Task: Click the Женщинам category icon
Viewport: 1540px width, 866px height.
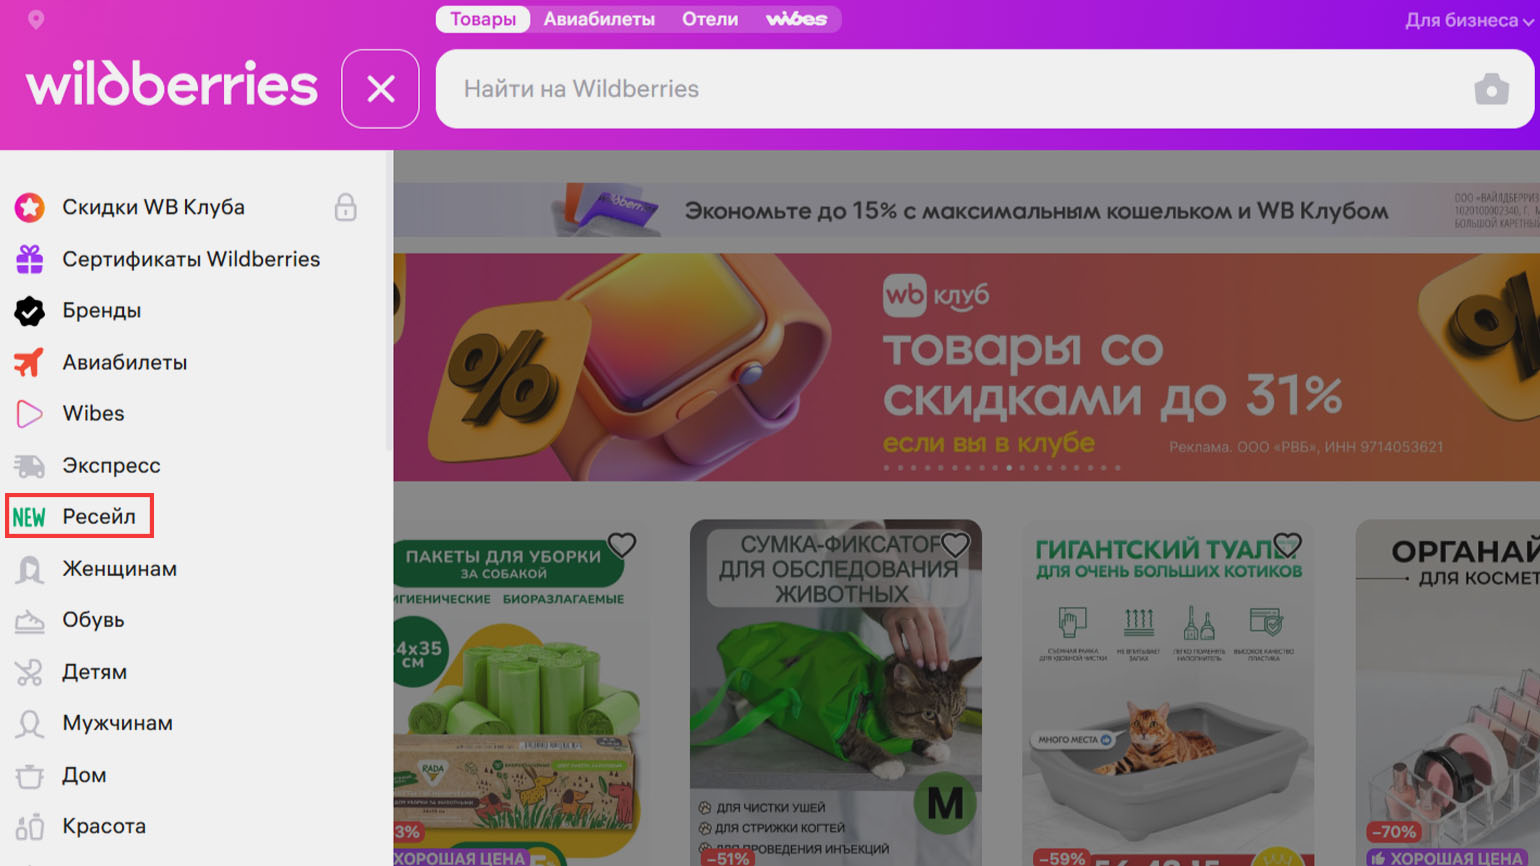Action: [x=30, y=569]
